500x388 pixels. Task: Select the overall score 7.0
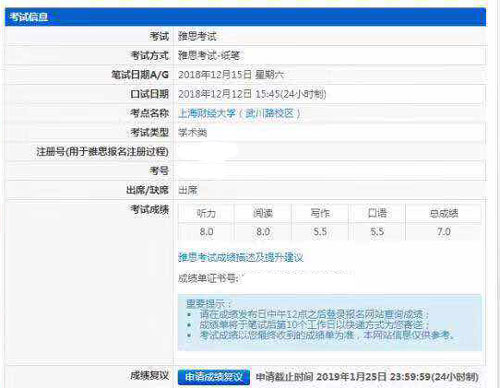444,232
